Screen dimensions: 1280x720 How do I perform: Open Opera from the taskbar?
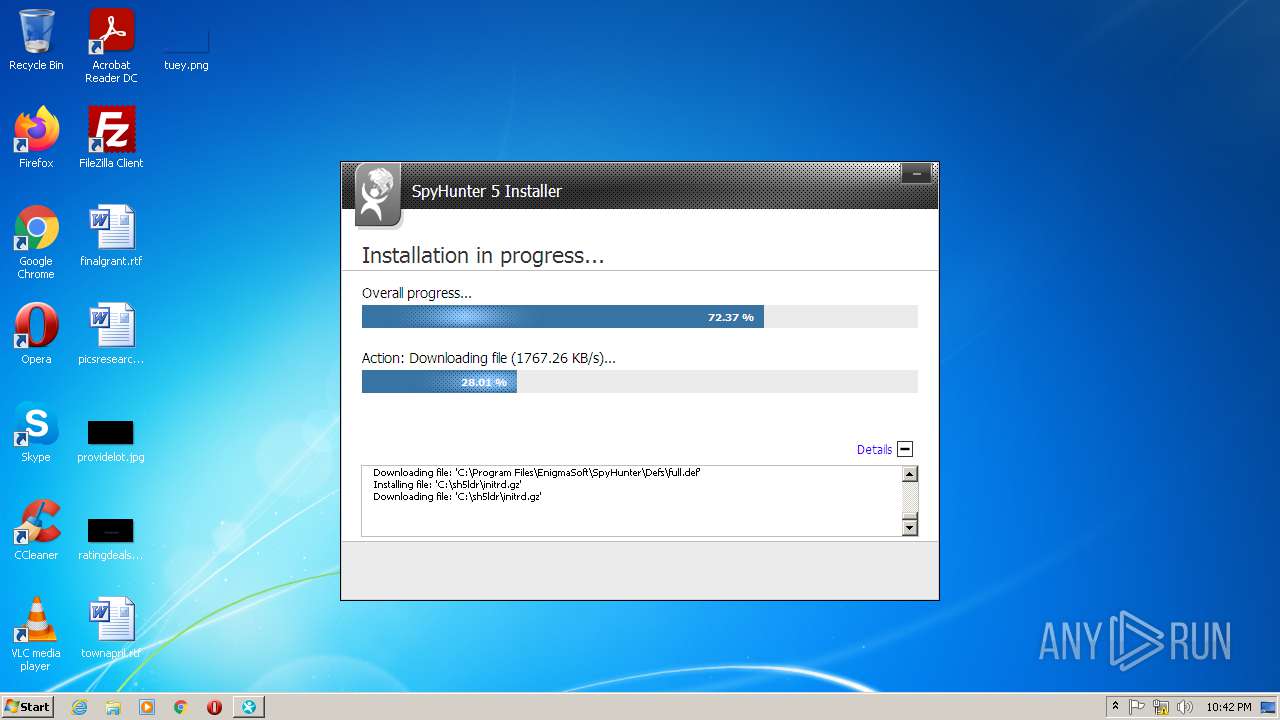pos(214,707)
